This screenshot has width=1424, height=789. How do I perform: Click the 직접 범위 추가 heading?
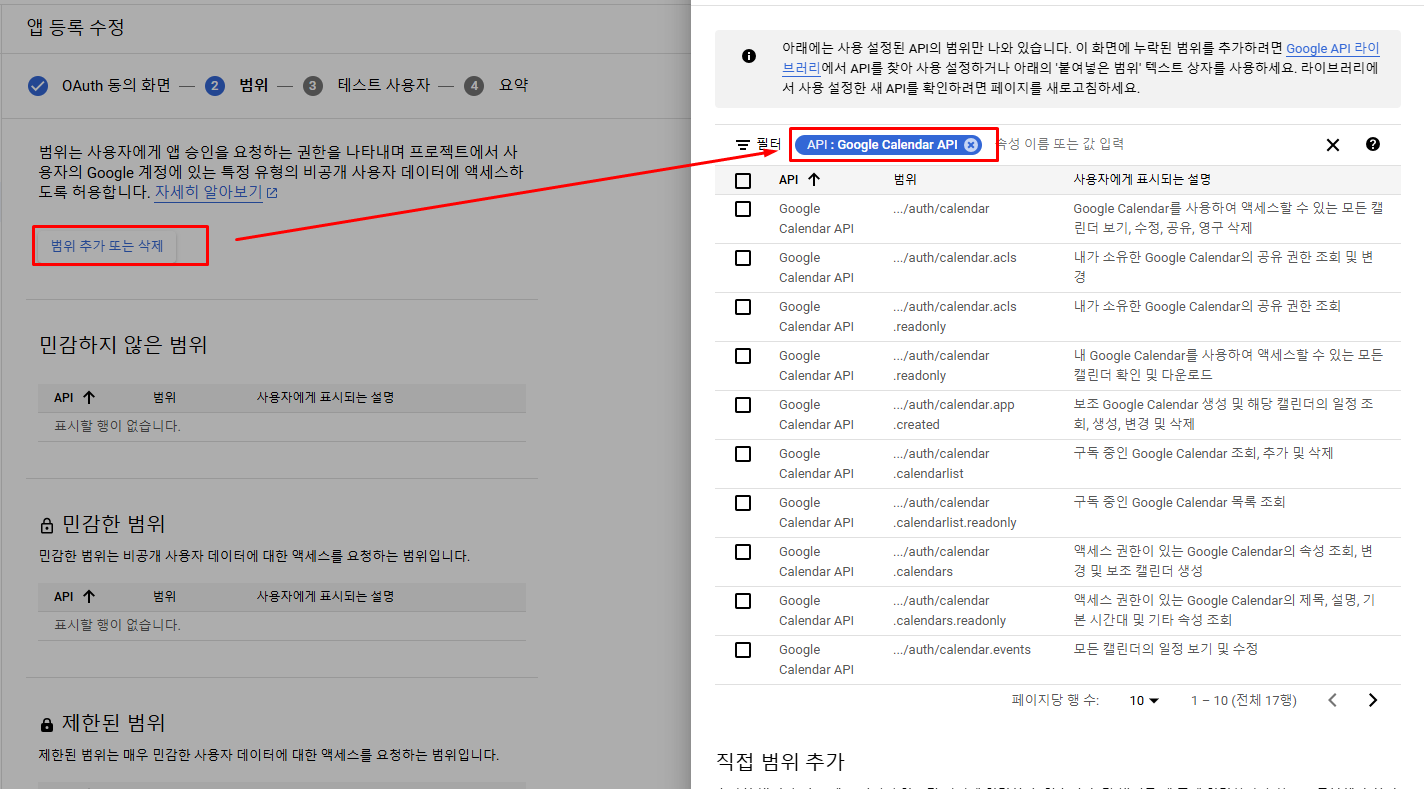(781, 762)
